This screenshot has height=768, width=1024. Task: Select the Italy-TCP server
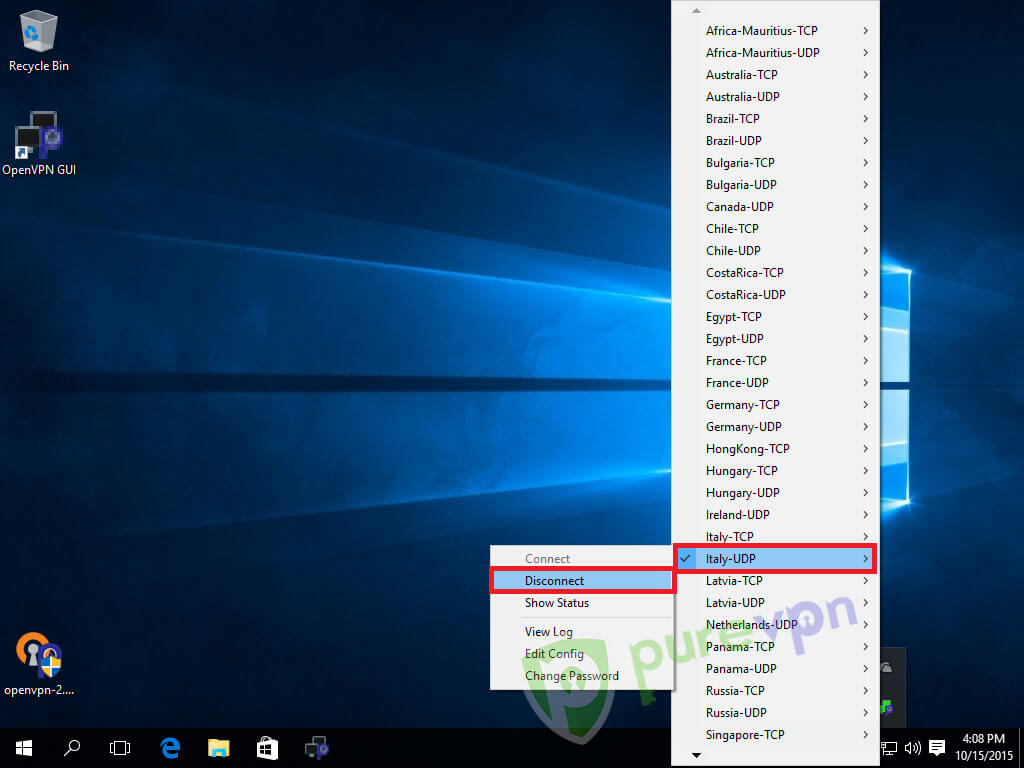tap(775, 537)
